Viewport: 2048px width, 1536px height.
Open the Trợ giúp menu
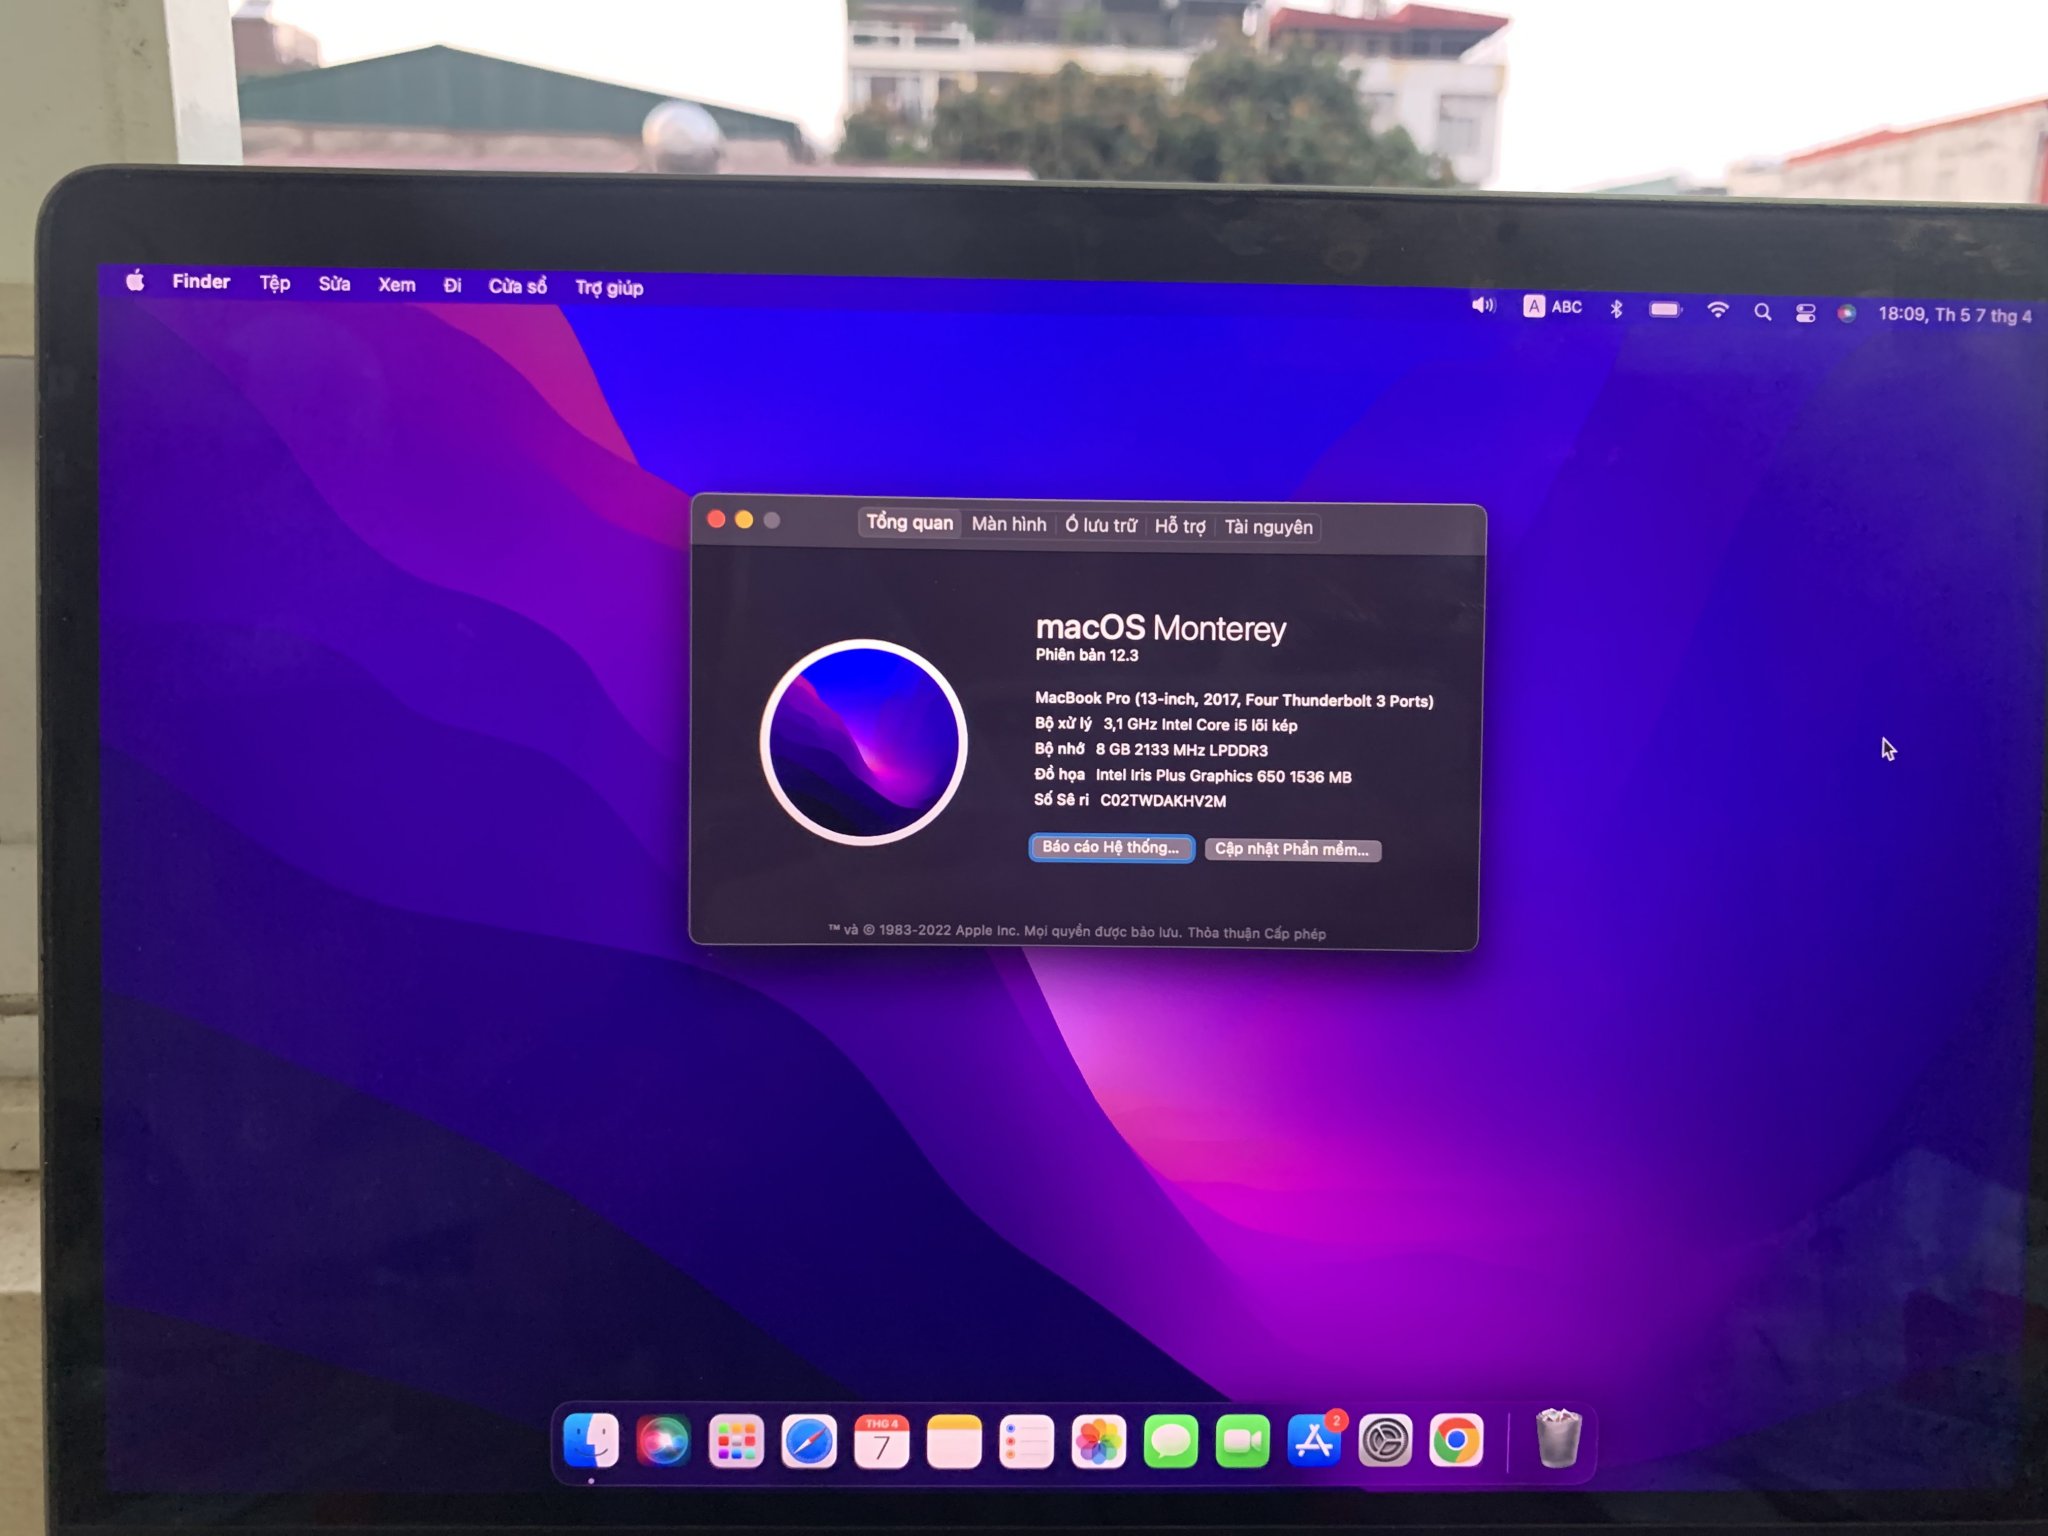(x=608, y=288)
